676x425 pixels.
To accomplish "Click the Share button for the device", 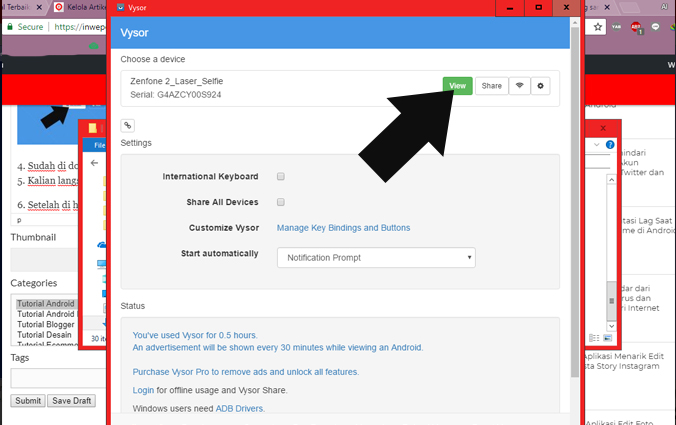I will [491, 86].
